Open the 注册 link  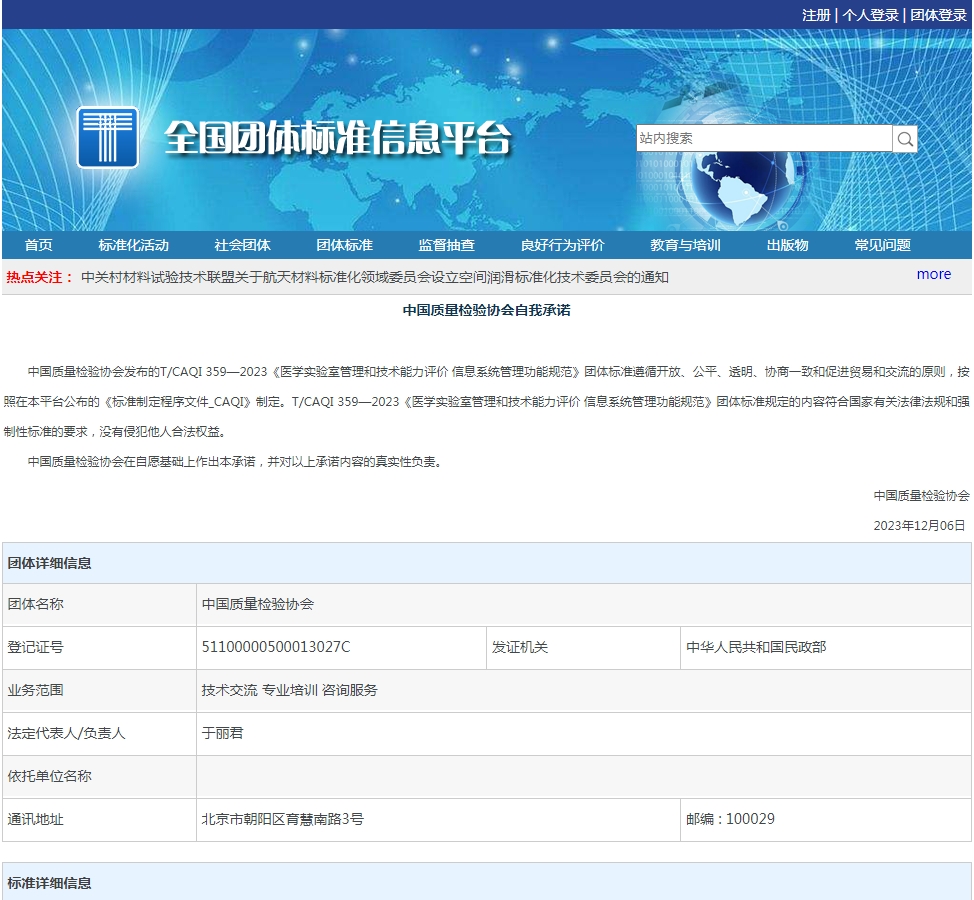tap(816, 15)
